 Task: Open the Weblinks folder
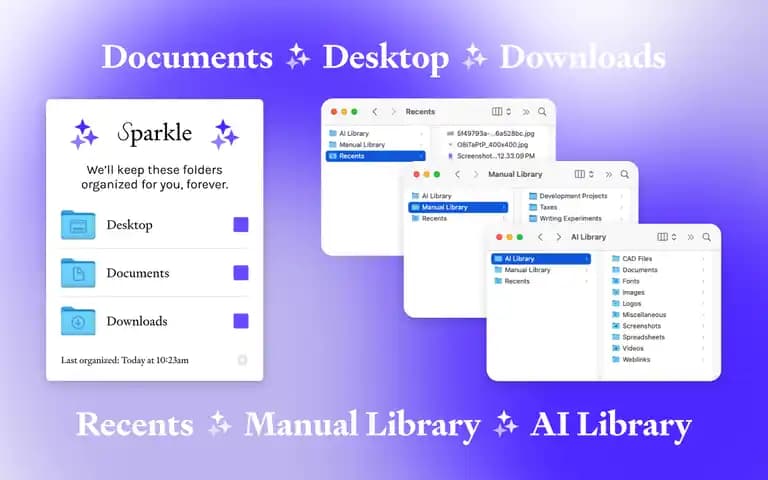click(x=631, y=360)
